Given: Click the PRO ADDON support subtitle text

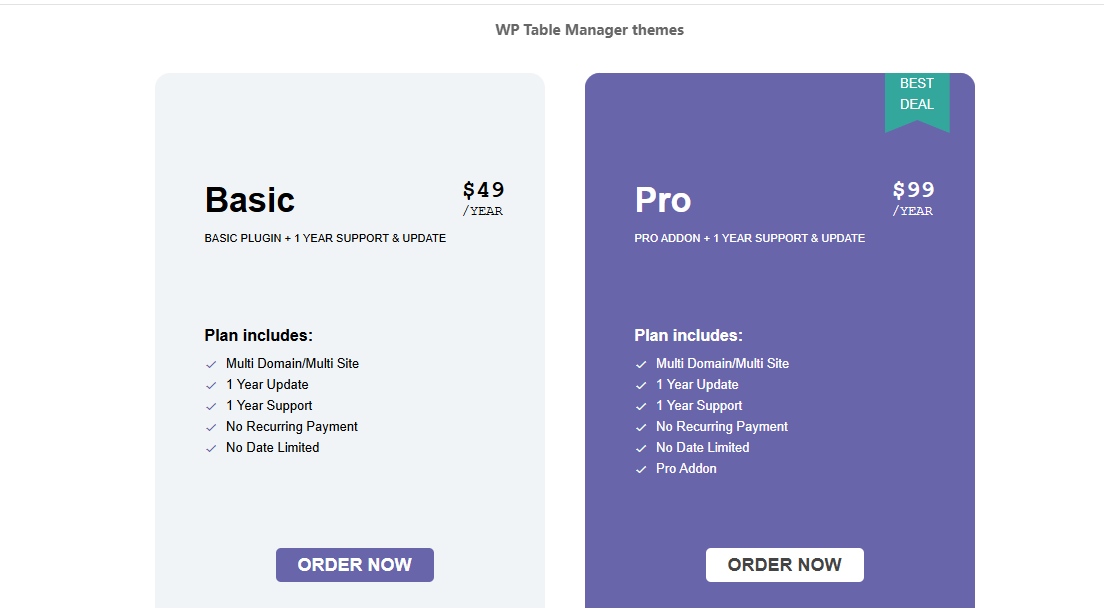Looking at the screenshot, I should pos(749,238).
